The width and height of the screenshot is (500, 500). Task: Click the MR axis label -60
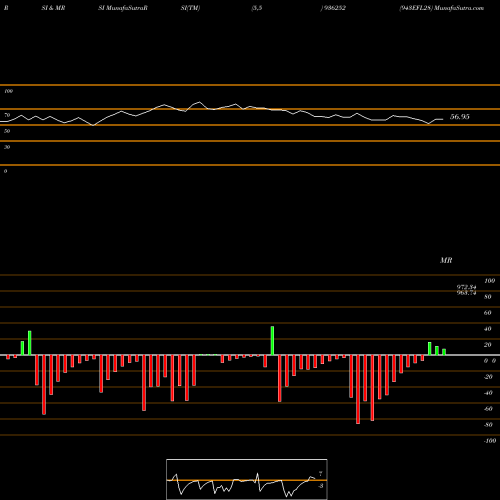click(x=488, y=409)
